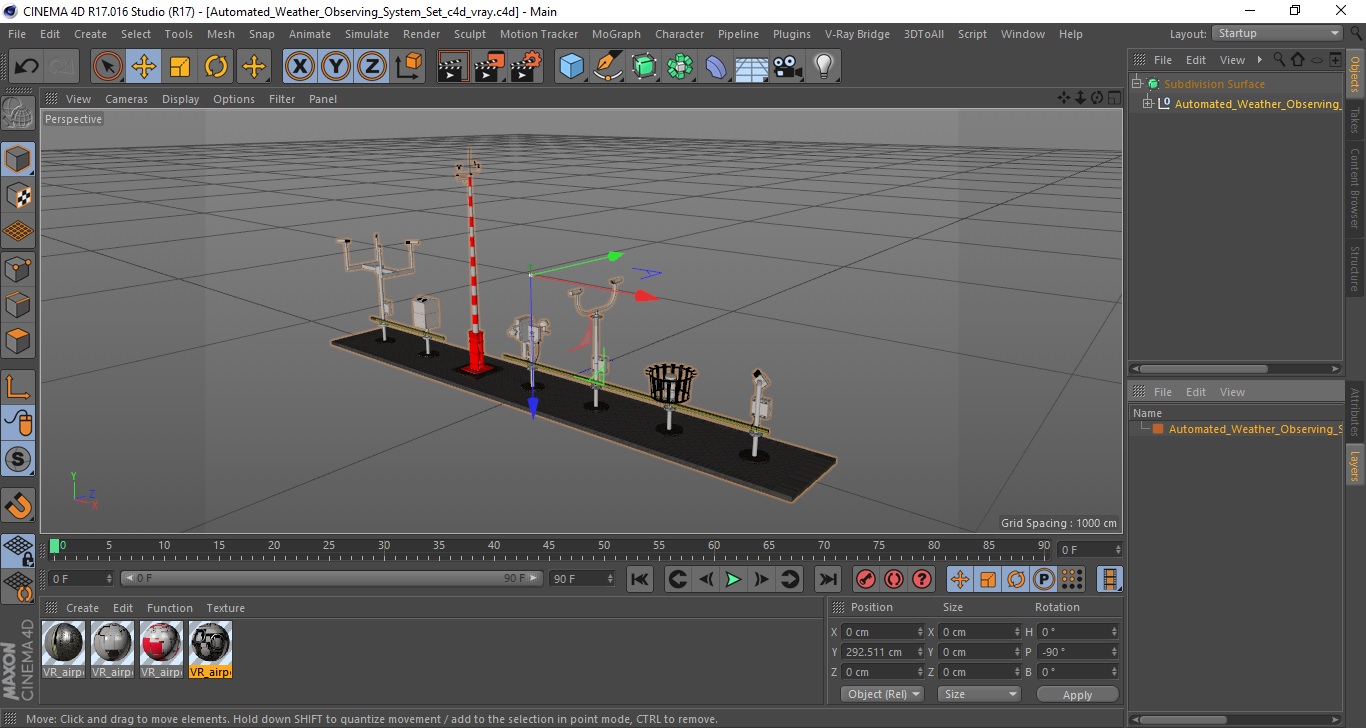Add a Floor environment object
The width and height of the screenshot is (1366, 728).
pyautogui.click(x=752, y=67)
